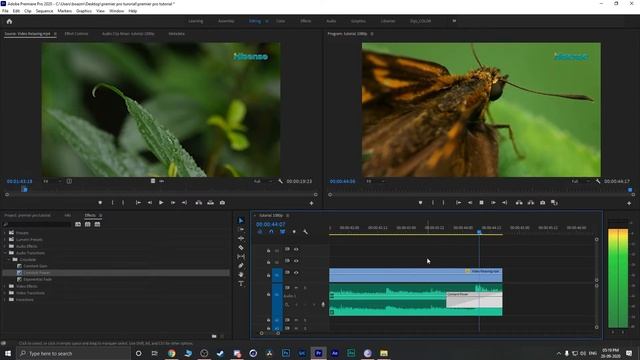This screenshot has height=360, width=640.
Task: Expand the Lumetri Presets folder
Action: point(5,240)
